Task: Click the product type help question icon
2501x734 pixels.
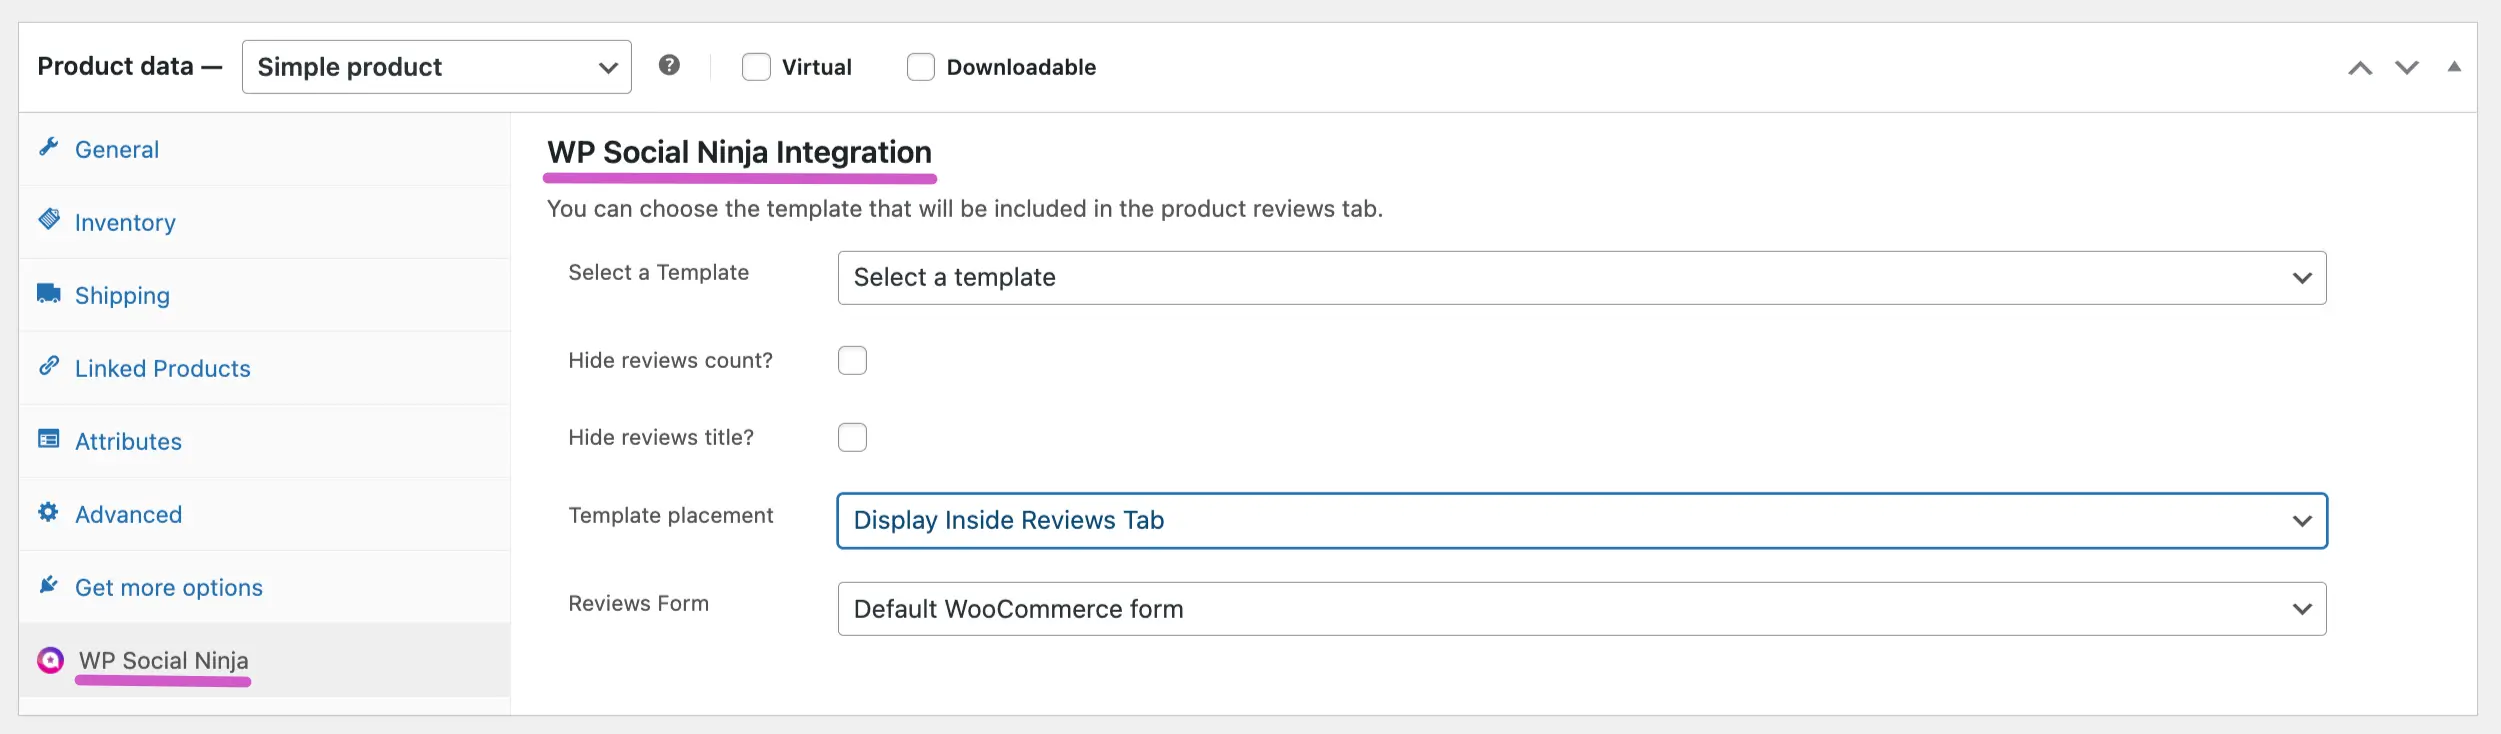Action: pyautogui.click(x=670, y=65)
